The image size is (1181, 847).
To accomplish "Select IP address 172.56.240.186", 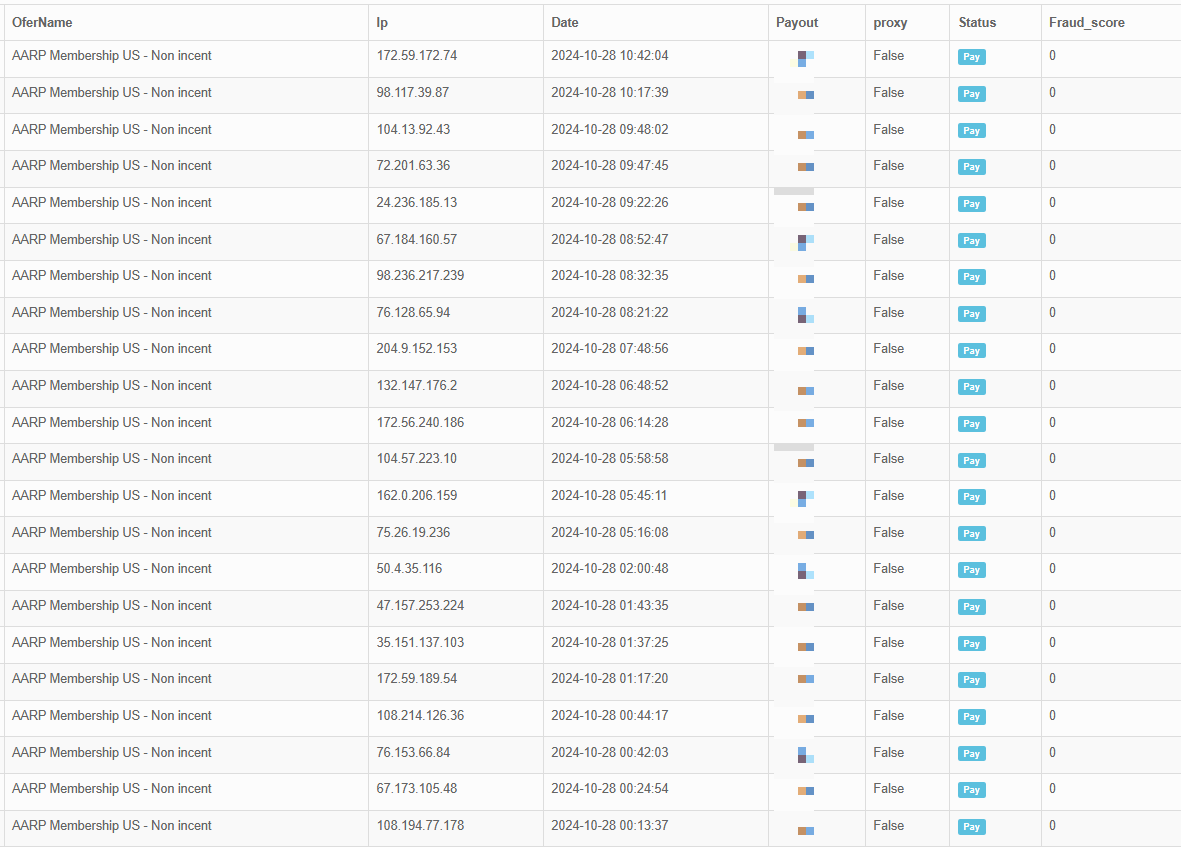I will point(420,422).
